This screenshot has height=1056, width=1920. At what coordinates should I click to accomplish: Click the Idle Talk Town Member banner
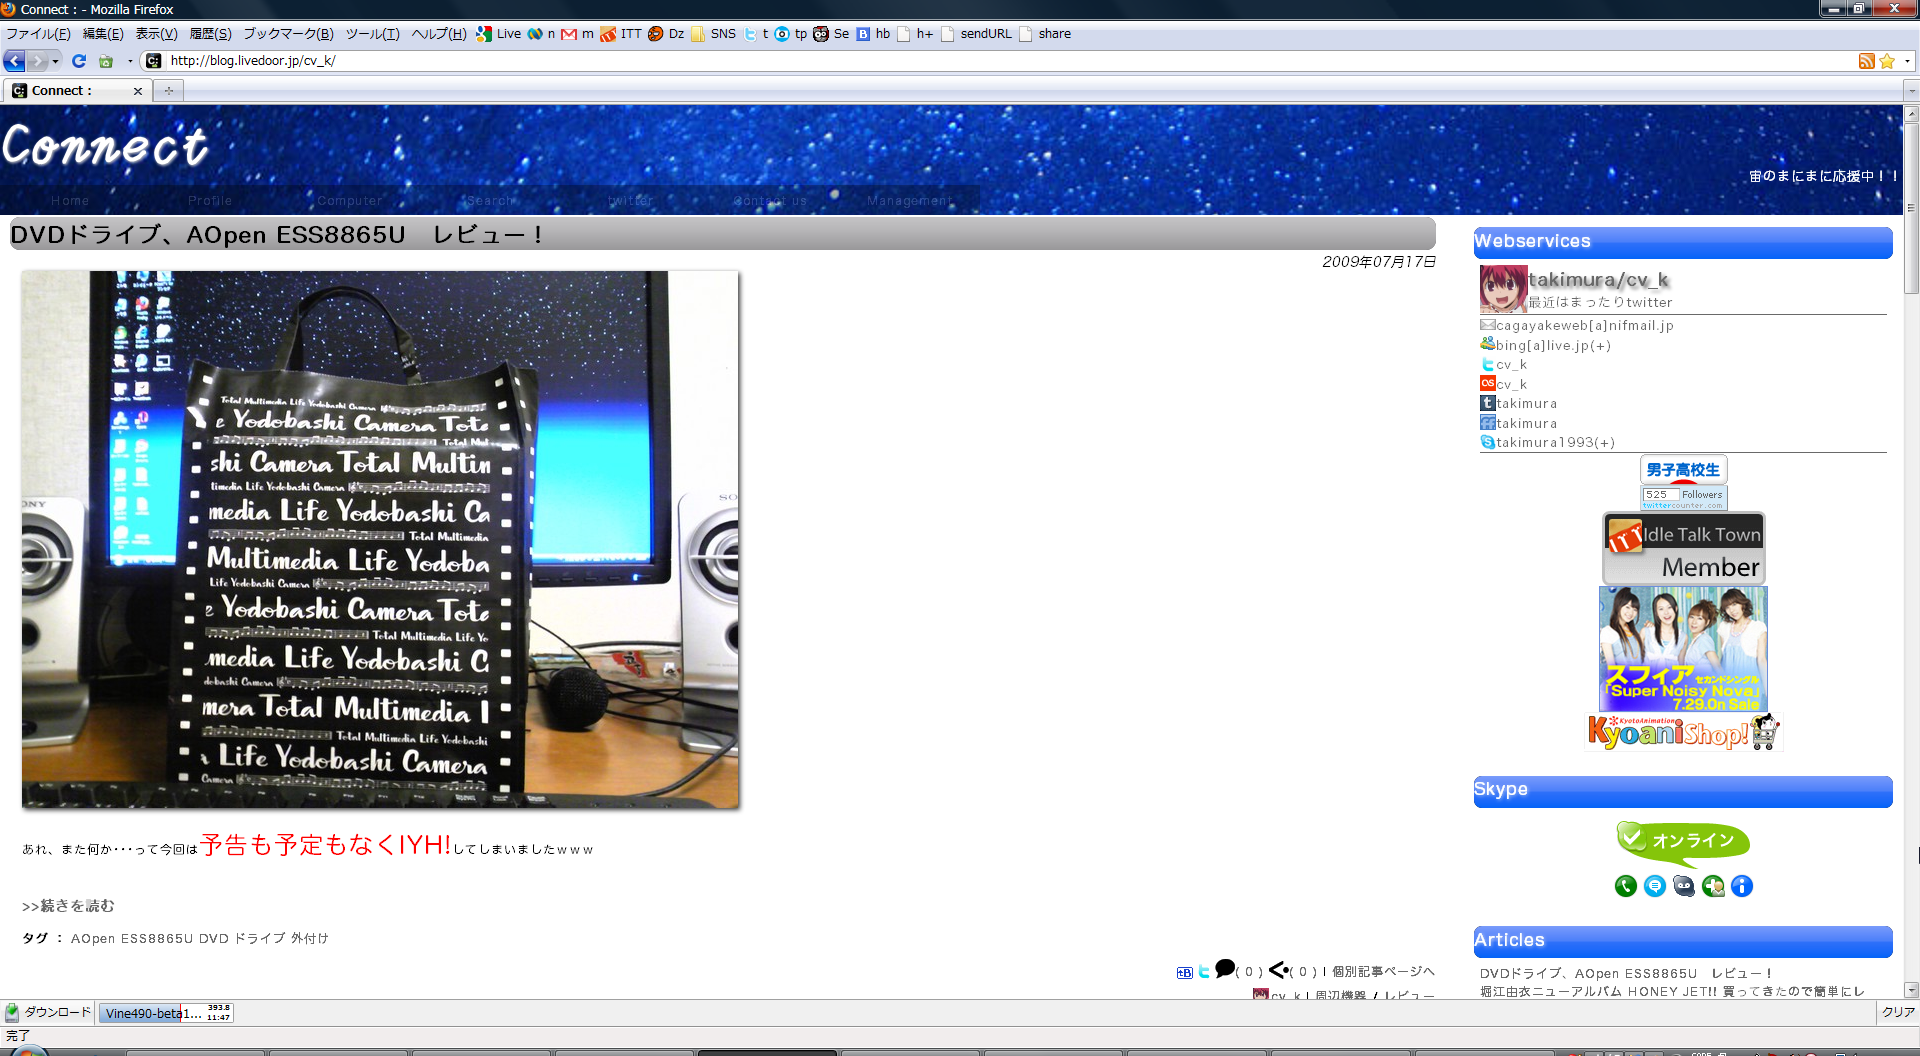coord(1684,548)
